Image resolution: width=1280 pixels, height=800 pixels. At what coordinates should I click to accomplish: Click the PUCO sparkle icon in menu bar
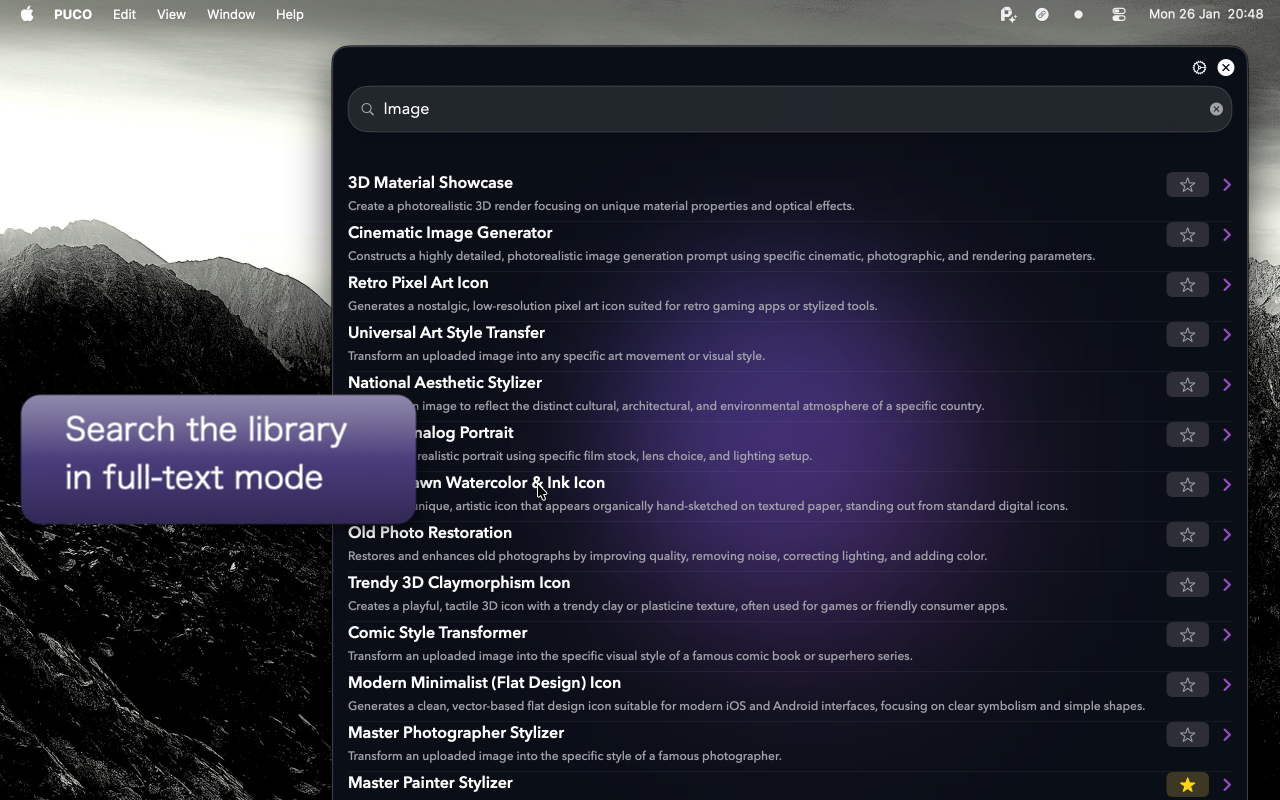1008,14
